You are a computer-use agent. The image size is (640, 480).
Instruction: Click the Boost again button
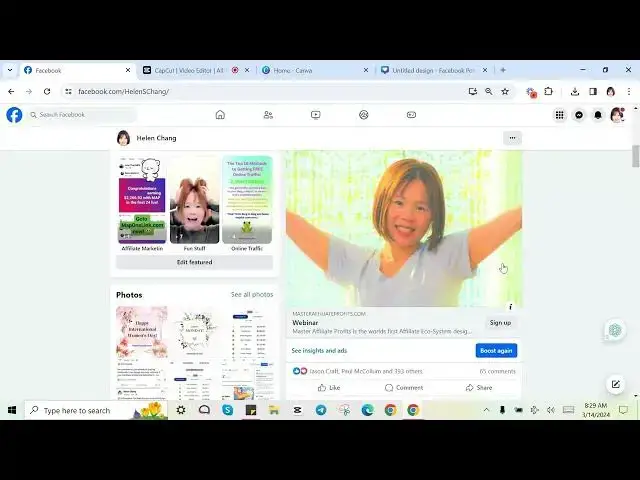tap(496, 350)
